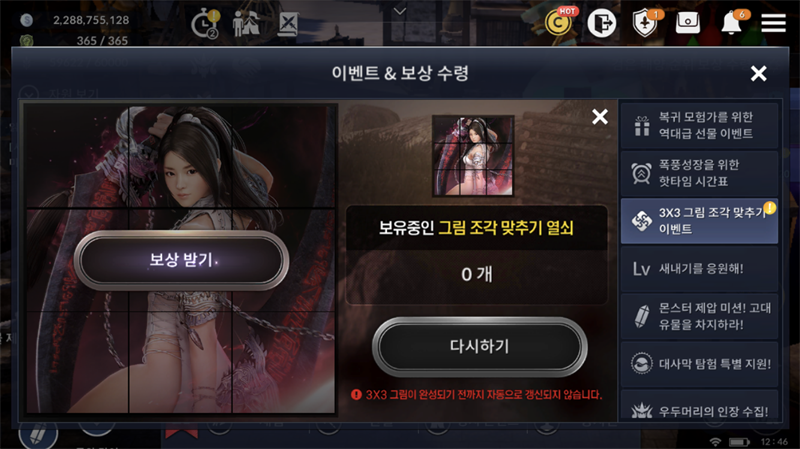The width and height of the screenshot is (800, 449).
Task: Open 3X3 그림 조각 맞추기 이벤트 tab
Action: pos(699,221)
